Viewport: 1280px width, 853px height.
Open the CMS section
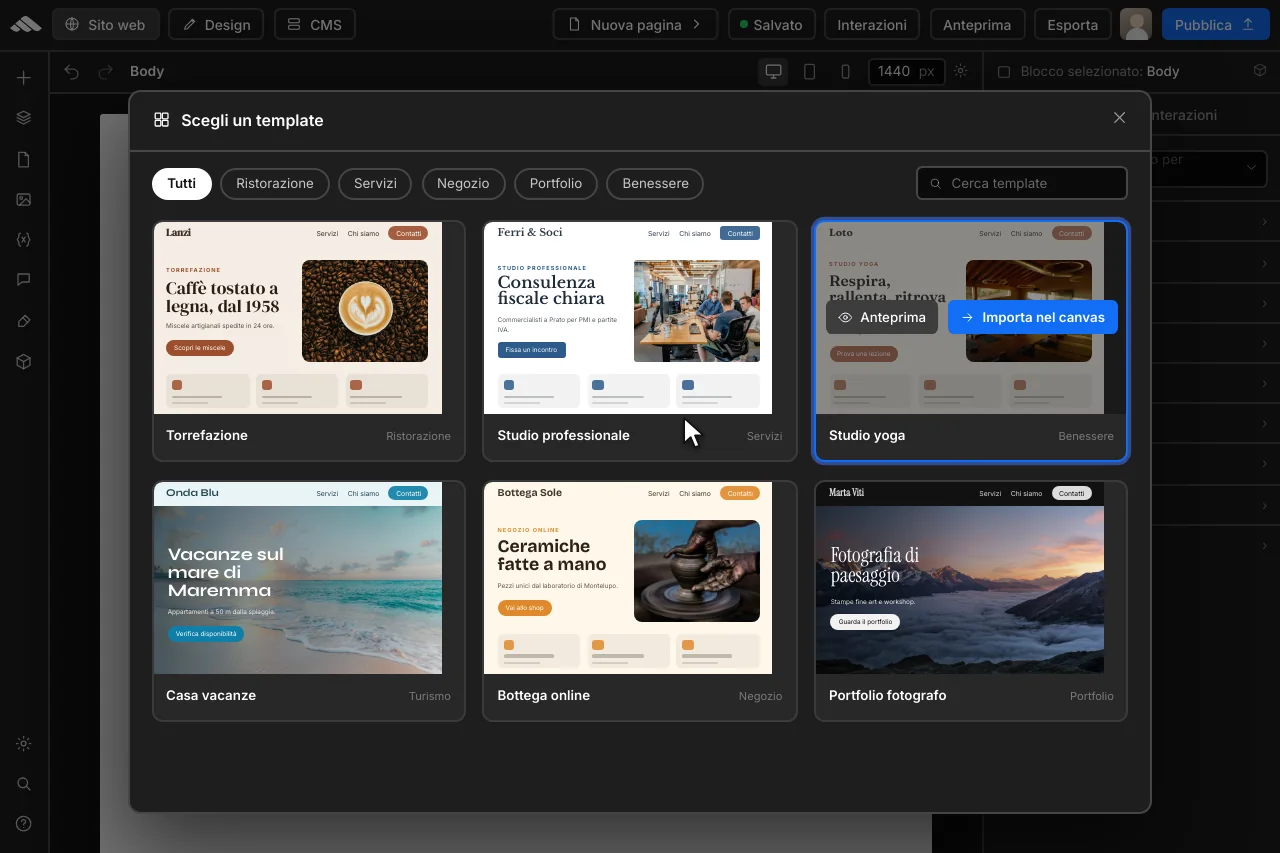pyautogui.click(x=314, y=25)
